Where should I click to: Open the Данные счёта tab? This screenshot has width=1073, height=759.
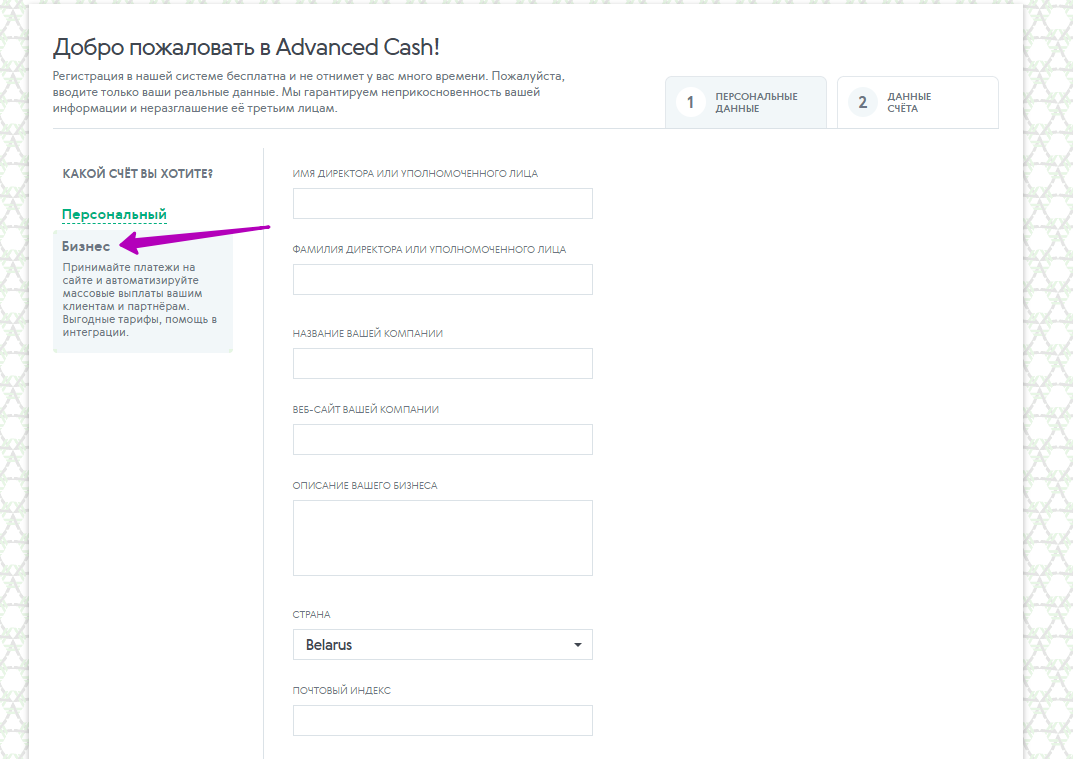(x=917, y=103)
